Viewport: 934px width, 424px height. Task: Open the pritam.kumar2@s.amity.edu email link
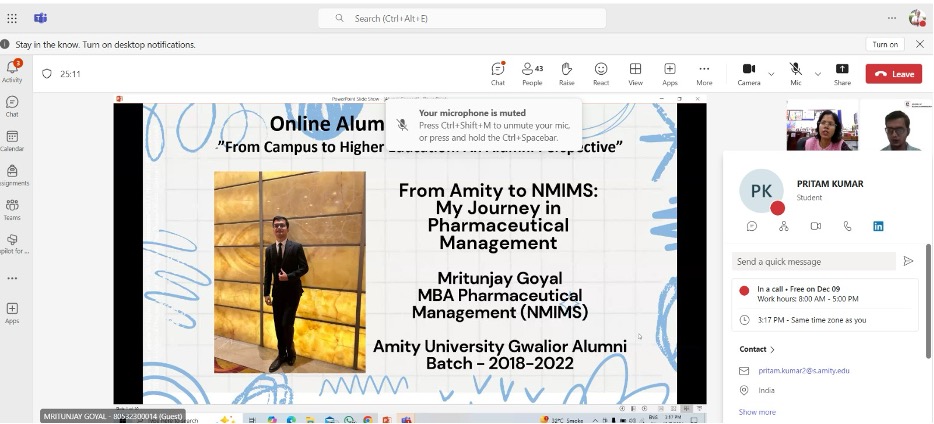tap(804, 370)
